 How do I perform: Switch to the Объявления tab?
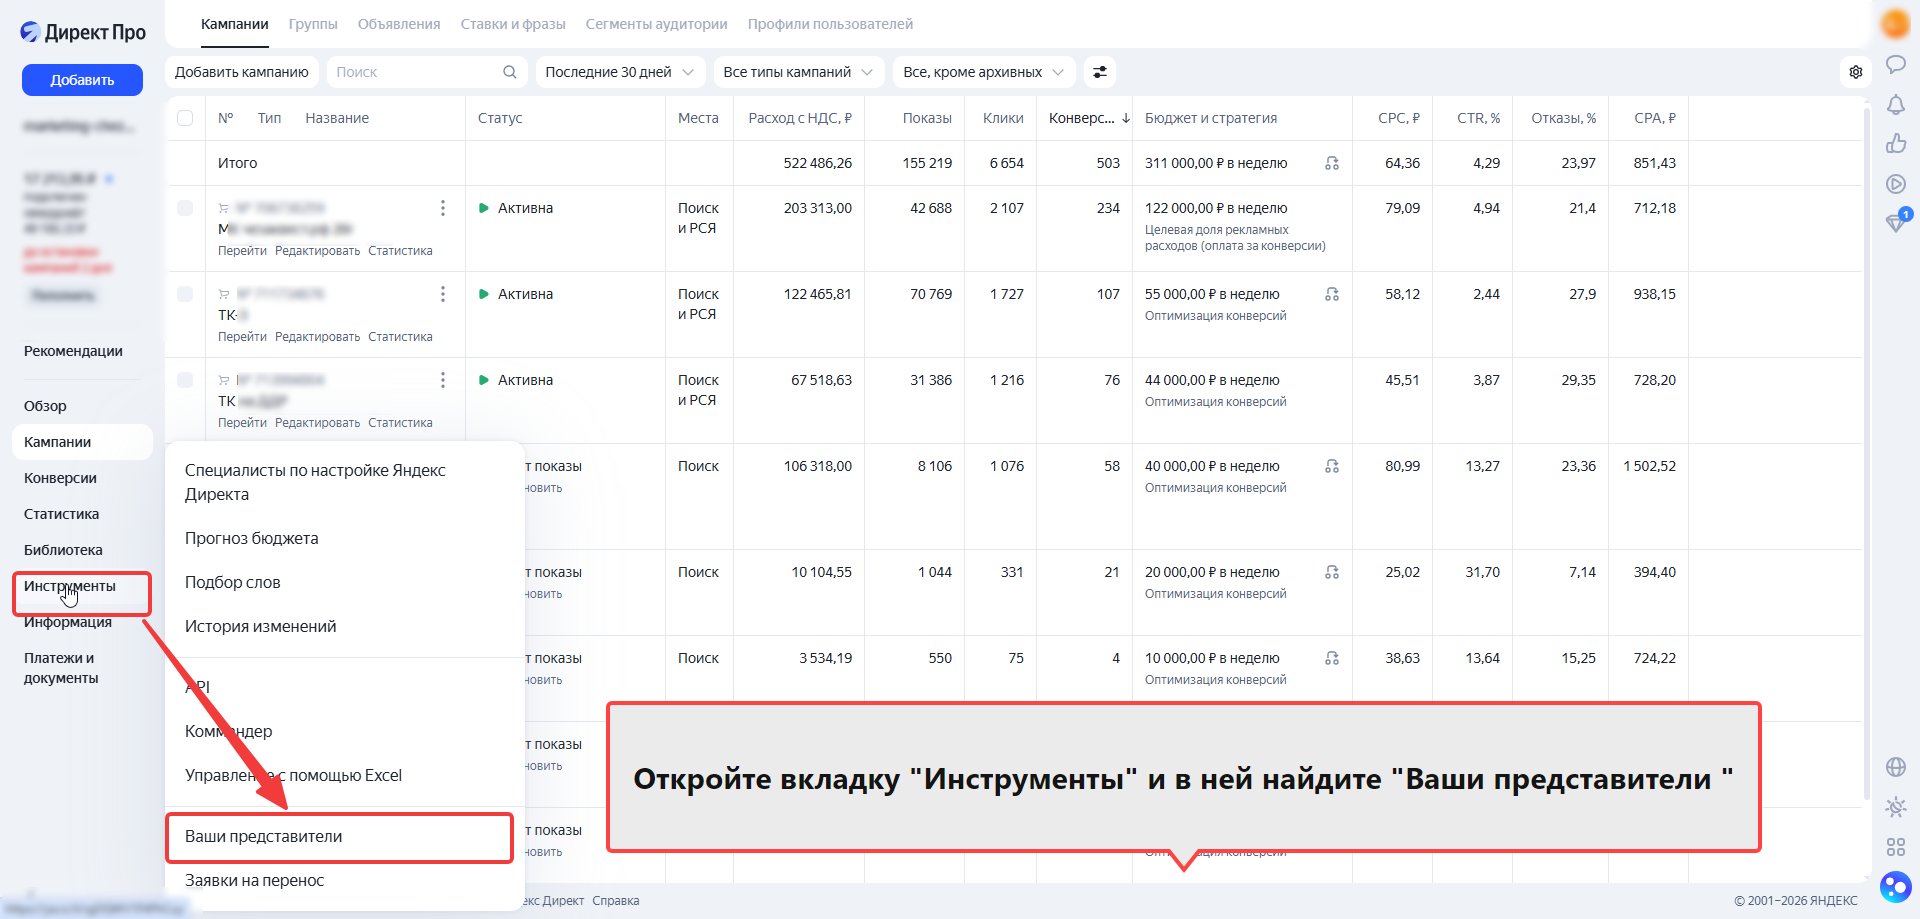pyautogui.click(x=399, y=24)
